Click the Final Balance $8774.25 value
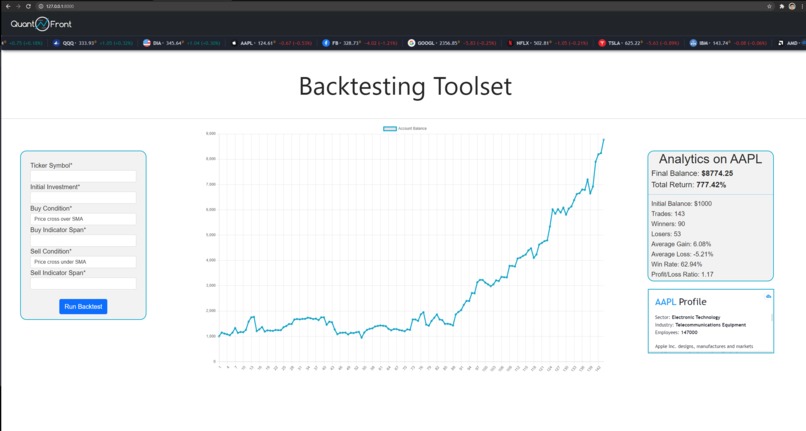The image size is (806, 431). (717, 173)
